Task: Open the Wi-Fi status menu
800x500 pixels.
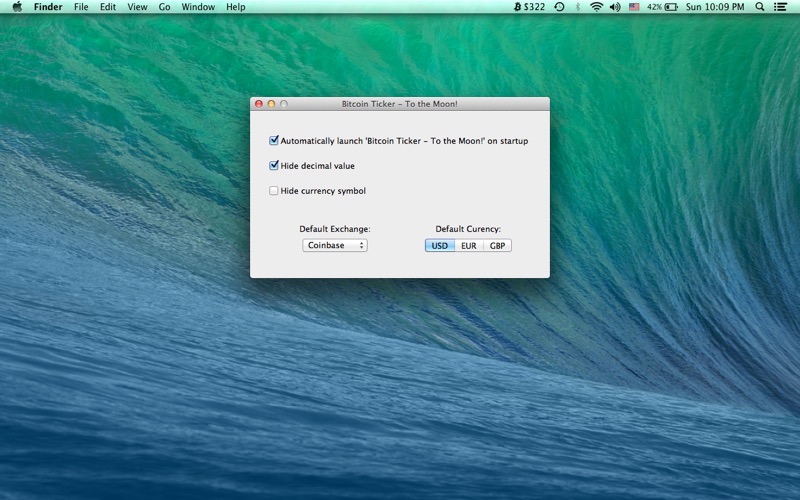Action: [x=596, y=7]
